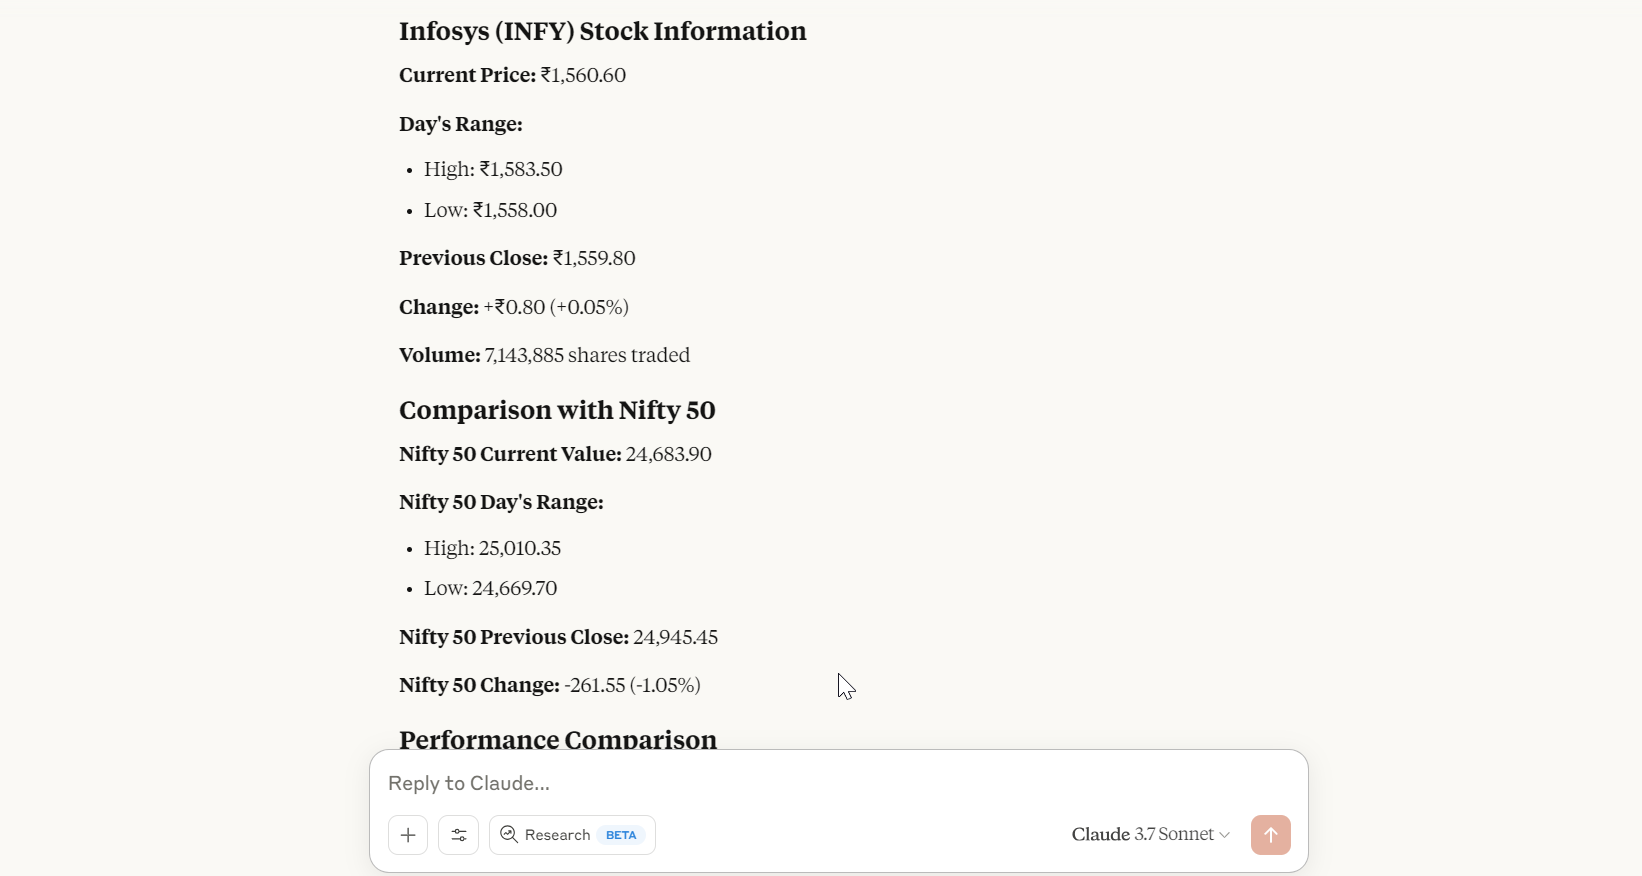Focus the Reply to Claude input field
This screenshot has height=876, width=1642.
838,783
